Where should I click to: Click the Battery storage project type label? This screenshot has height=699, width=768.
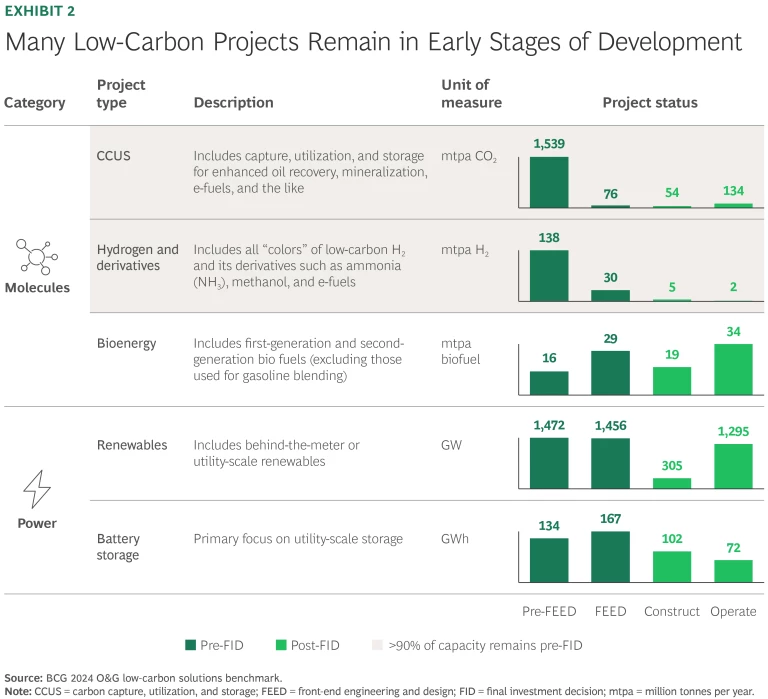[119, 547]
